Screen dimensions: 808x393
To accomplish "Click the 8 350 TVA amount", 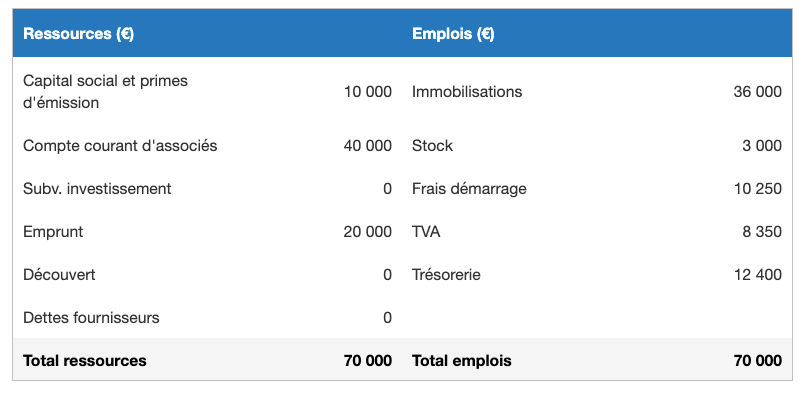I will (x=762, y=232).
